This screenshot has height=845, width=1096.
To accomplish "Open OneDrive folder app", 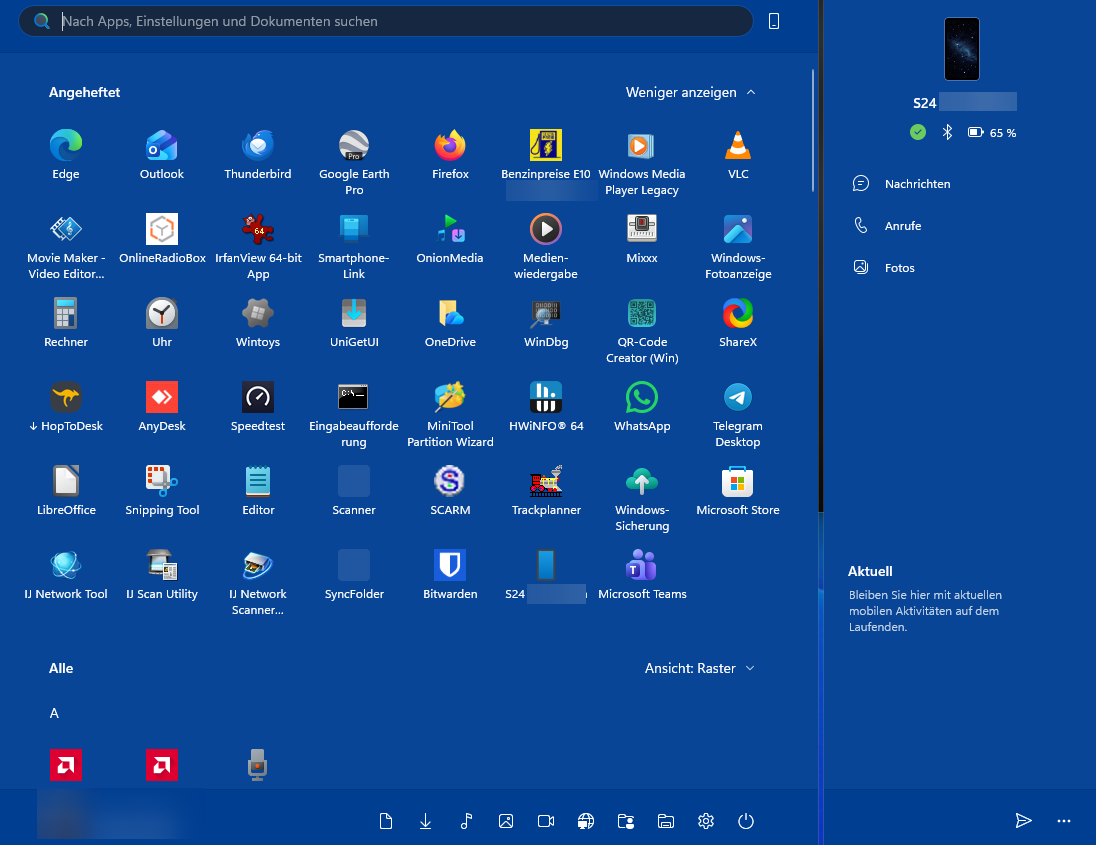I will click(x=450, y=323).
